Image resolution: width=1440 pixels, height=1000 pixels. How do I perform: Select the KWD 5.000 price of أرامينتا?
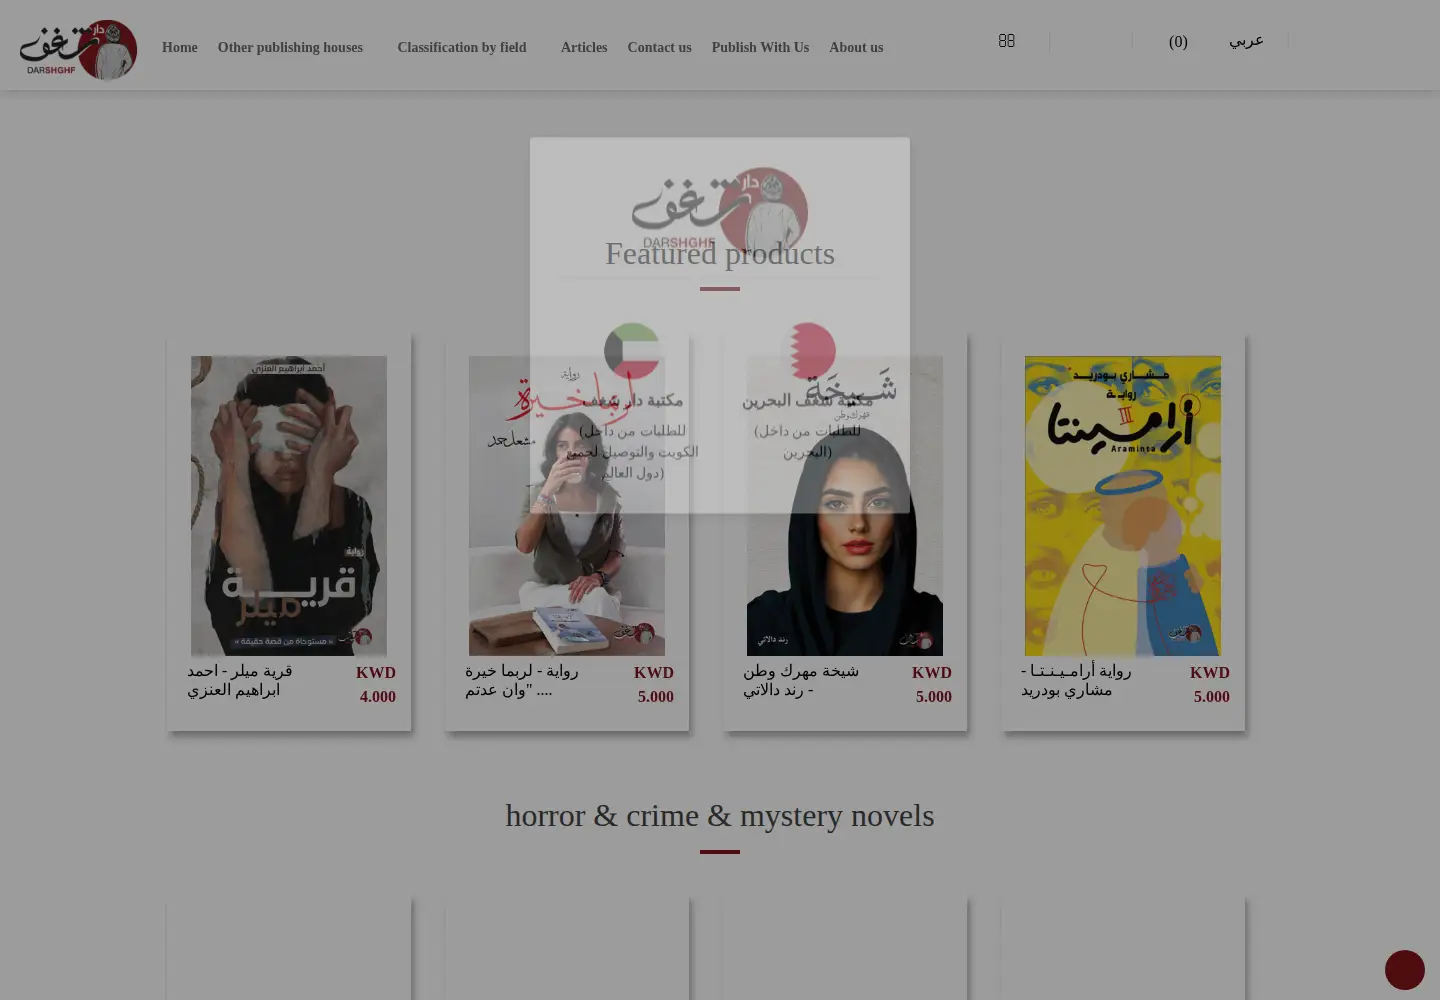(1210, 685)
